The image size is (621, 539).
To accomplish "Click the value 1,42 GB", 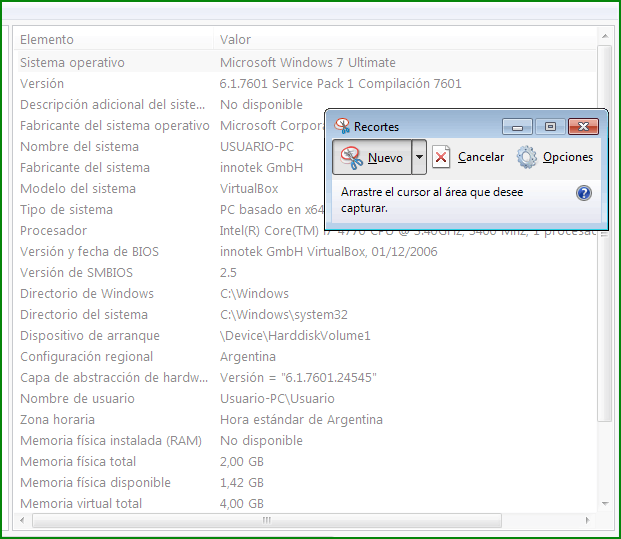I will coord(242,482).
